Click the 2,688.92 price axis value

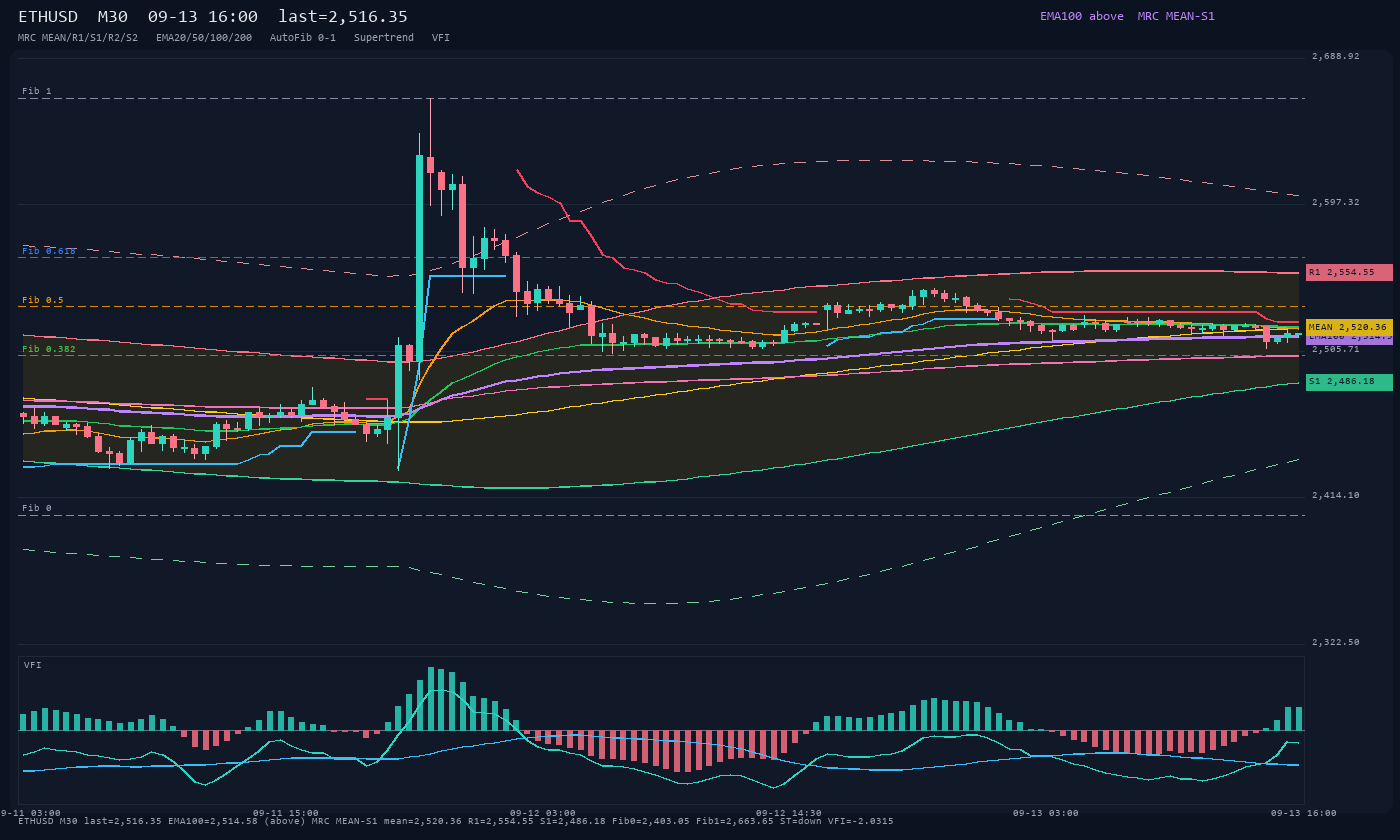(1336, 56)
